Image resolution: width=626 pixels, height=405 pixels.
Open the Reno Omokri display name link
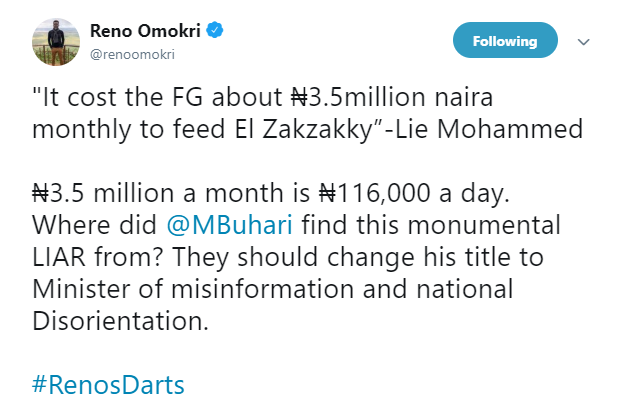(x=147, y=32)
